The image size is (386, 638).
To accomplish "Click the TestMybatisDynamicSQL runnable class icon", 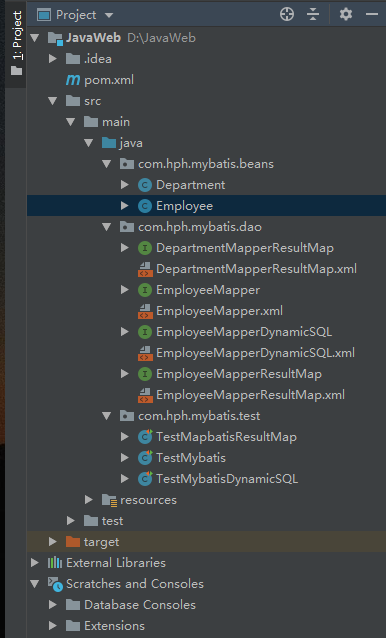I will click(x=145, y=479).
